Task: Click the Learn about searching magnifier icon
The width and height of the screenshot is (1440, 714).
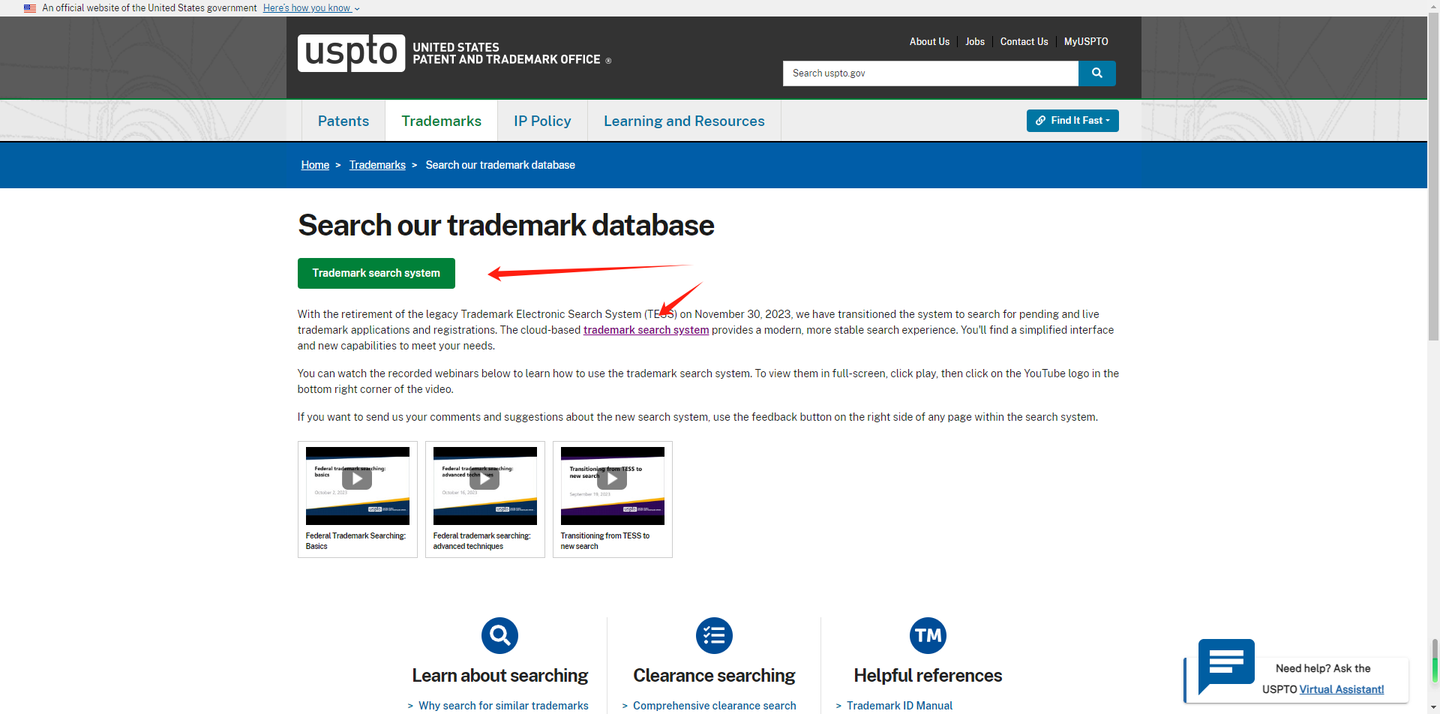Action: click(x=499, y=635)
